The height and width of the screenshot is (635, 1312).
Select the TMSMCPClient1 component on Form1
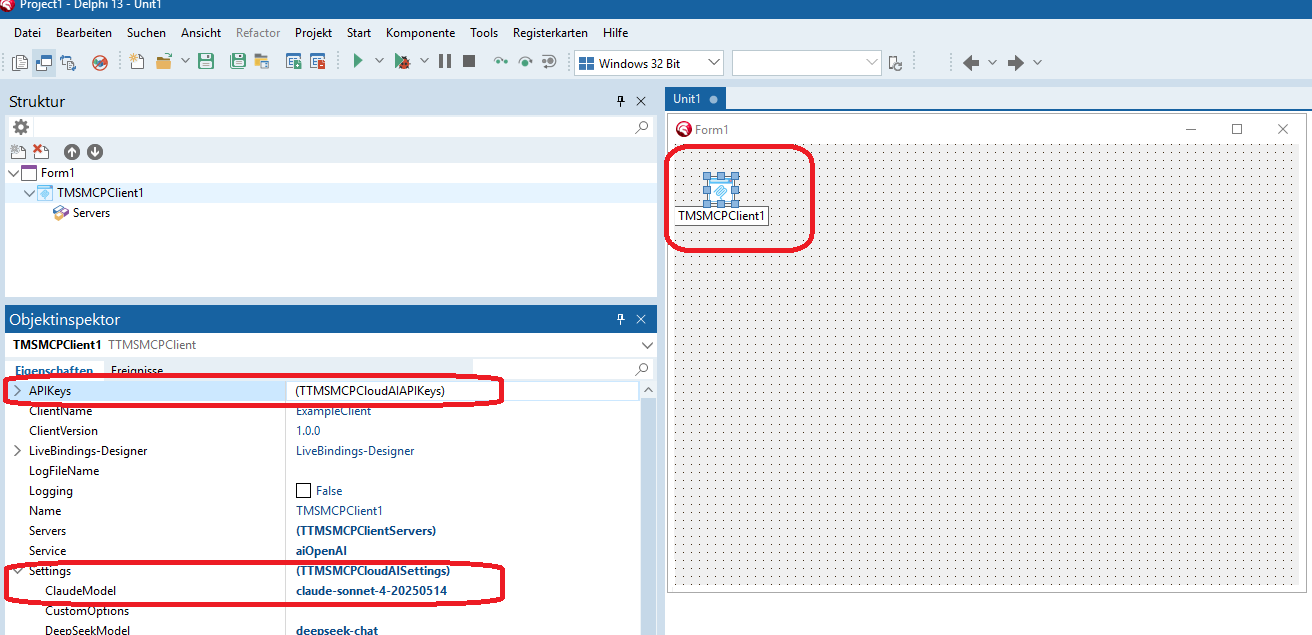point(722,188)
